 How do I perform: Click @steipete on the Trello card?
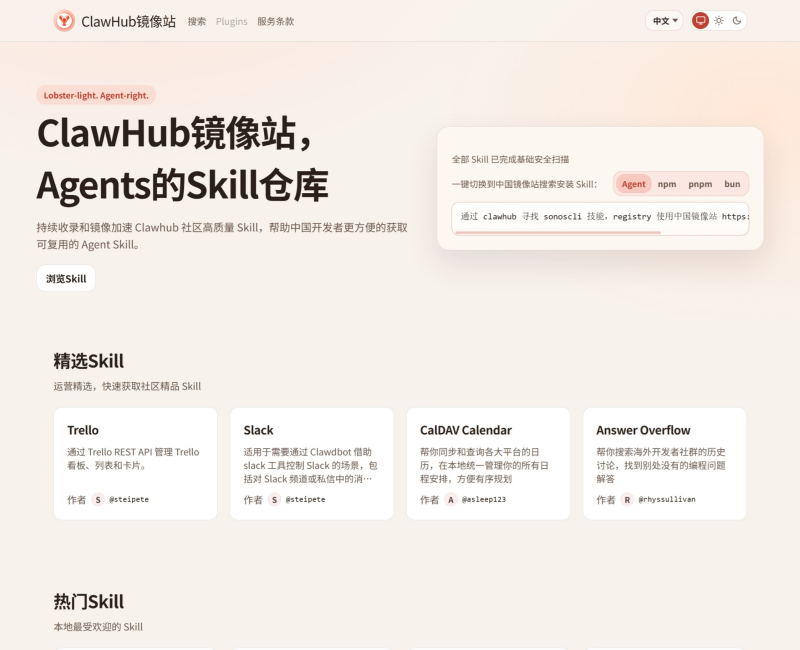pos(129,499)
